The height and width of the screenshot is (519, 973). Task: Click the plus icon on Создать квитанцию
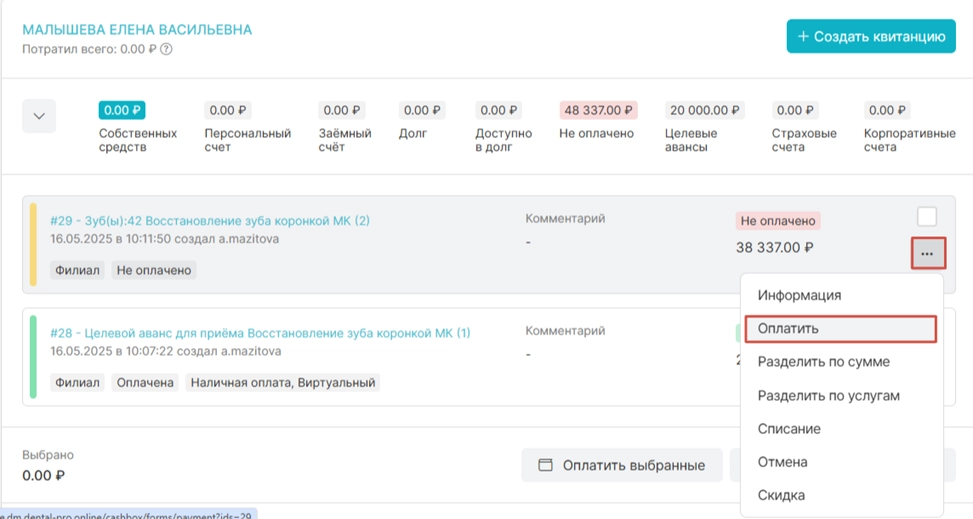803,36
